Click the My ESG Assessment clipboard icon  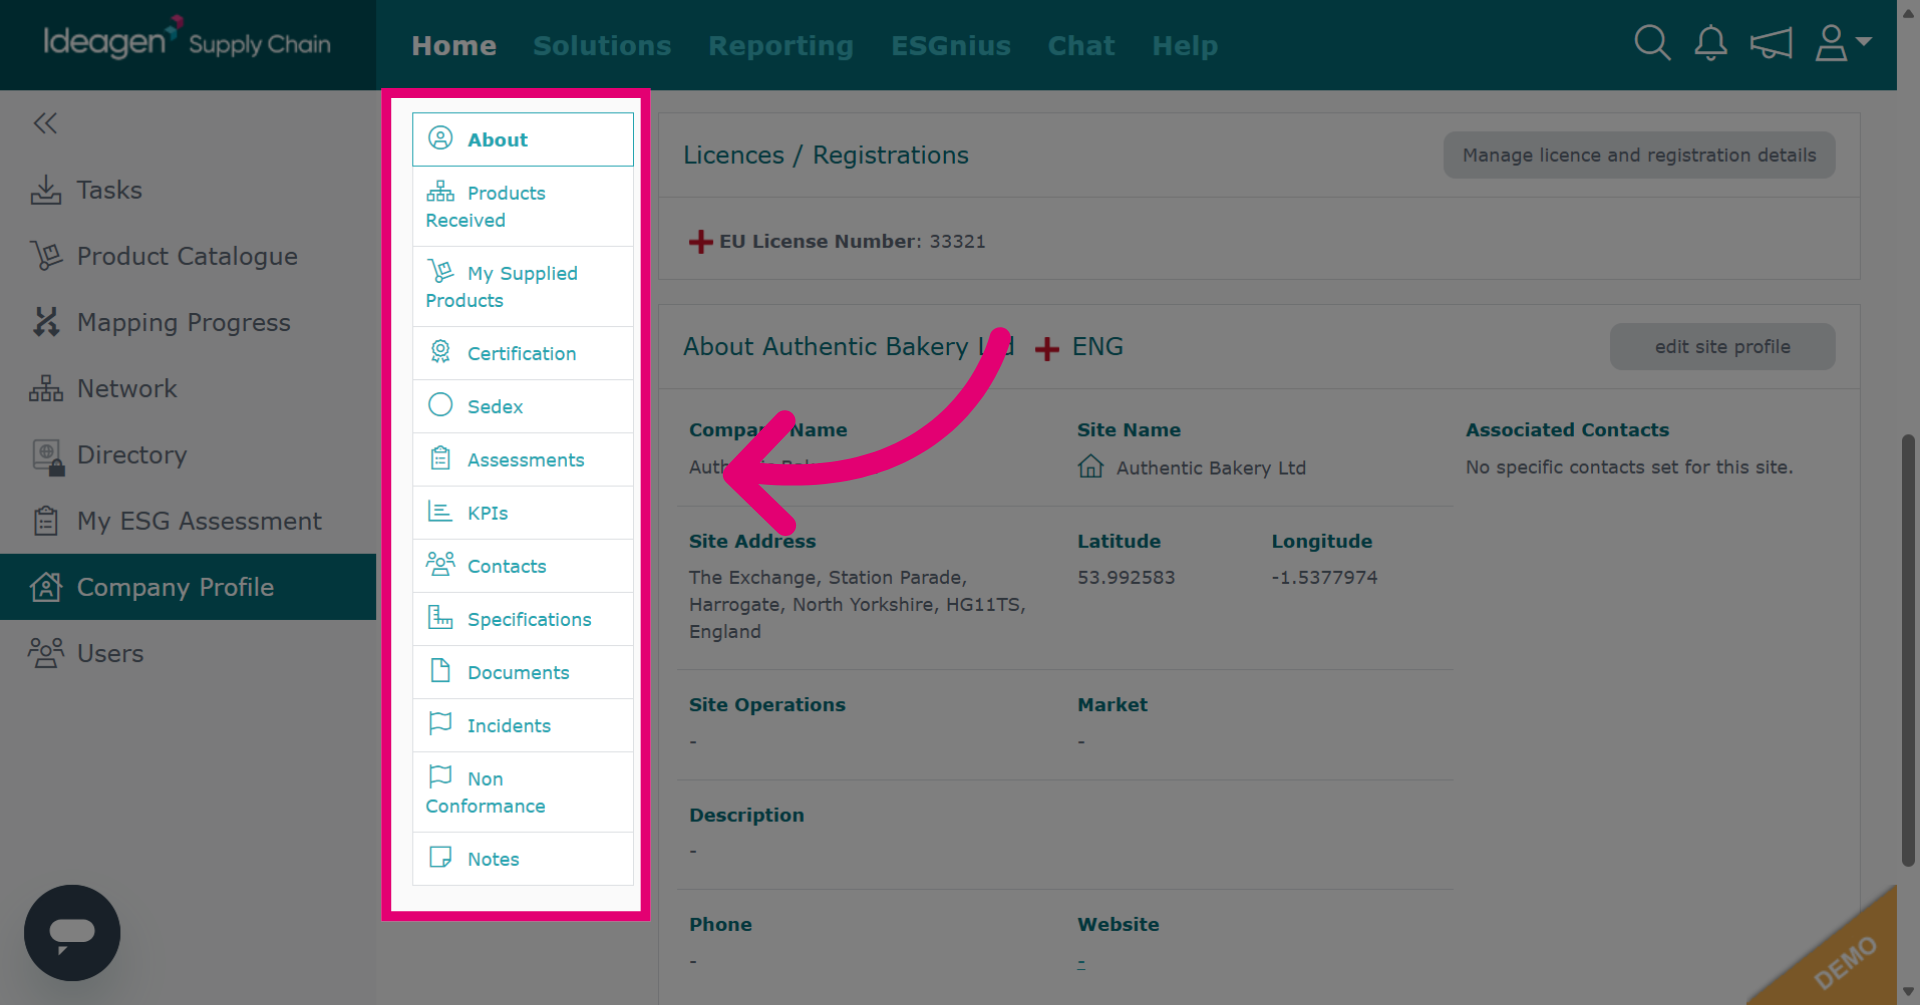click(x=46, y=521)
